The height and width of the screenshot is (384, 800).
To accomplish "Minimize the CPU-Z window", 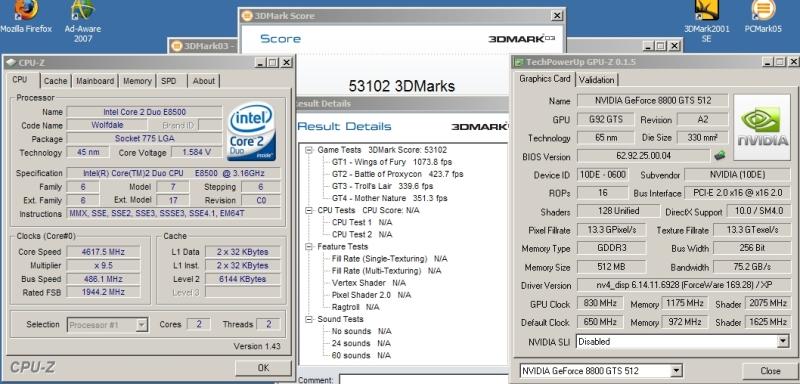I will coord(260,62).
